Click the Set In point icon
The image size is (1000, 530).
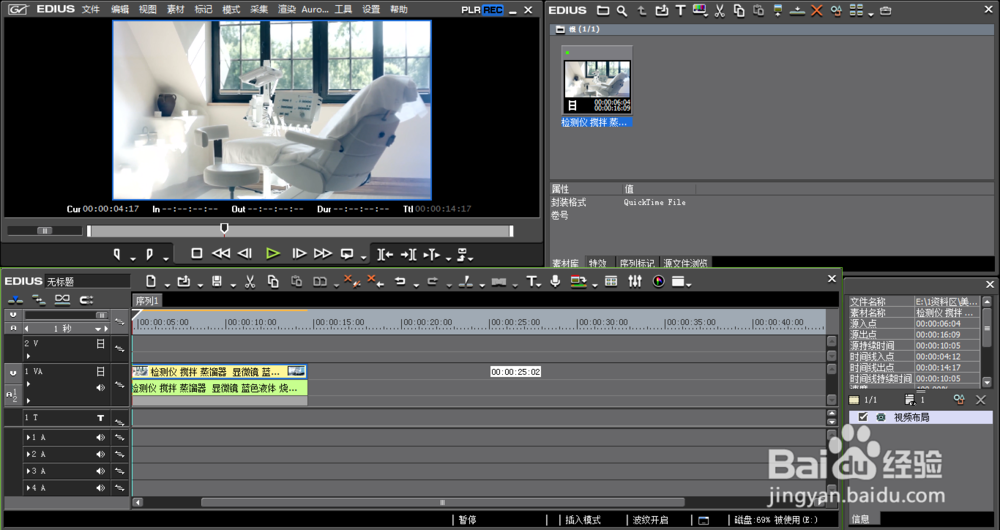click(x=117, y=254)
